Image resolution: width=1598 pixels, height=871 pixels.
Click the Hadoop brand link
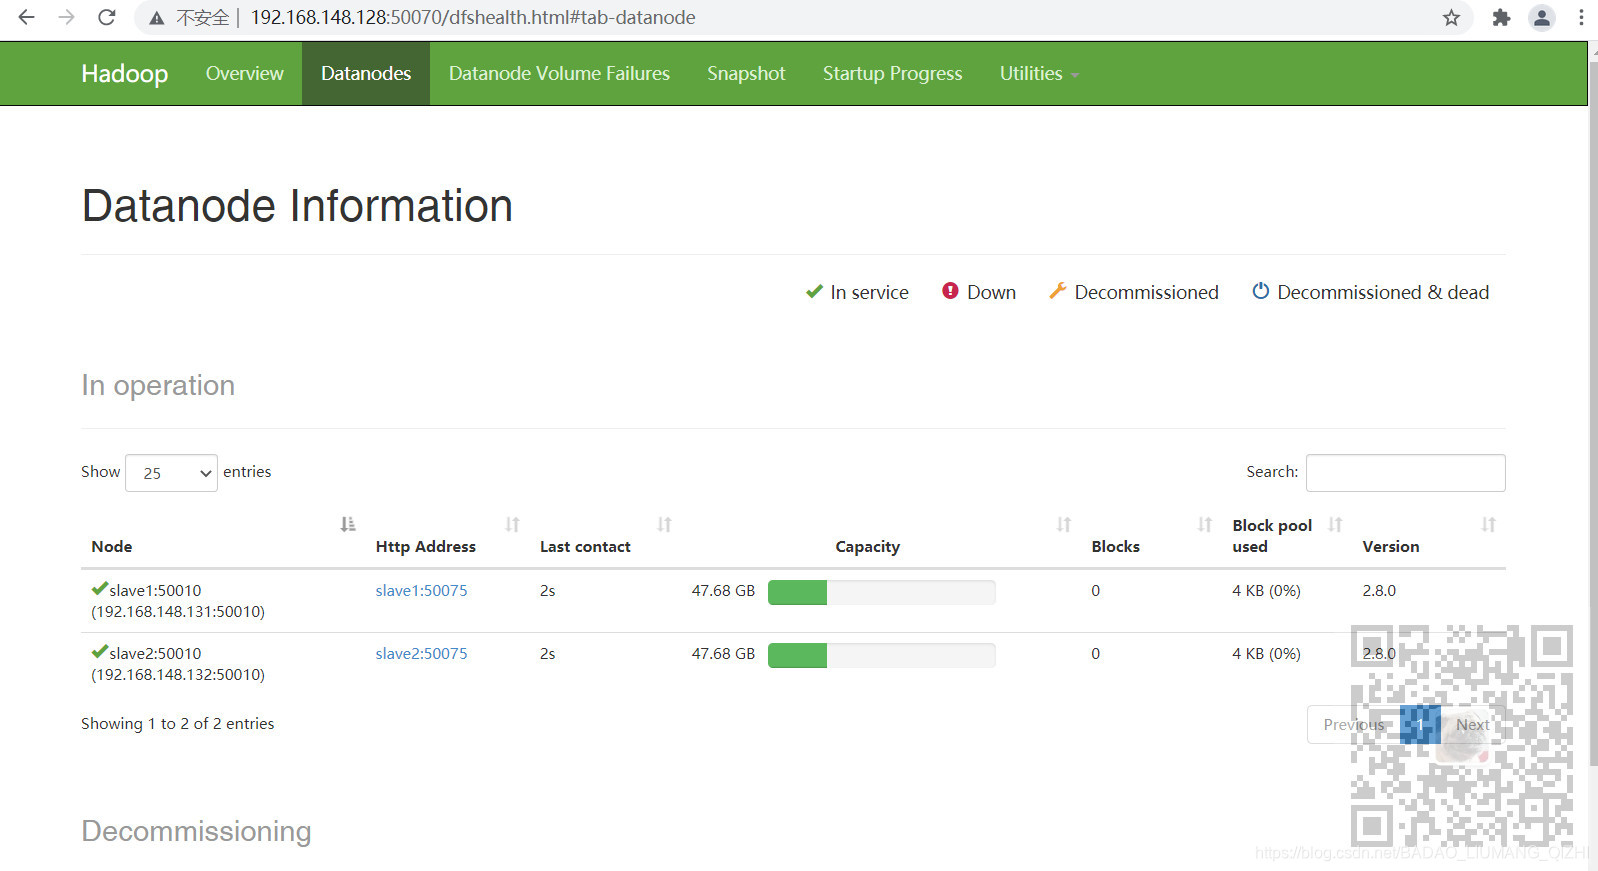click(124, 73)
